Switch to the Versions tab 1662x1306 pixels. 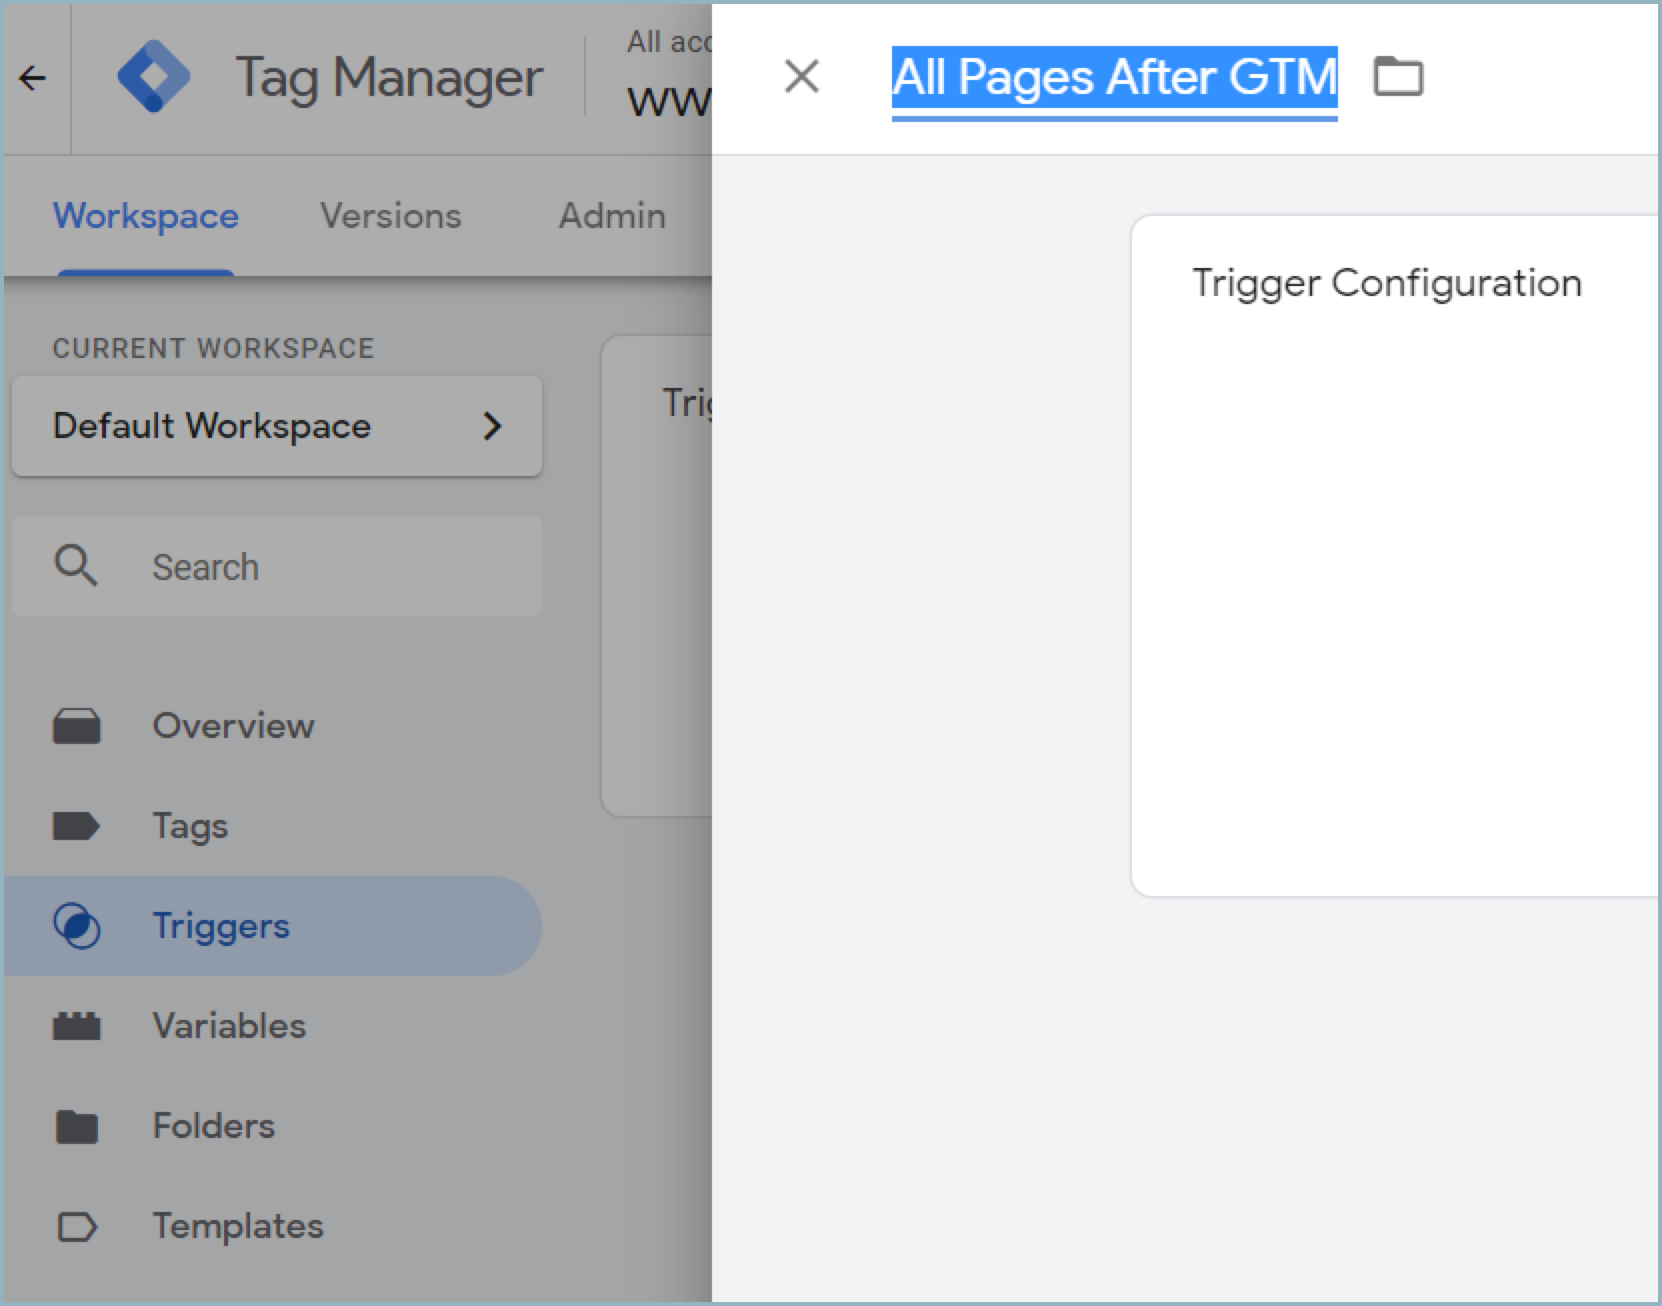(x=391, y=216)
